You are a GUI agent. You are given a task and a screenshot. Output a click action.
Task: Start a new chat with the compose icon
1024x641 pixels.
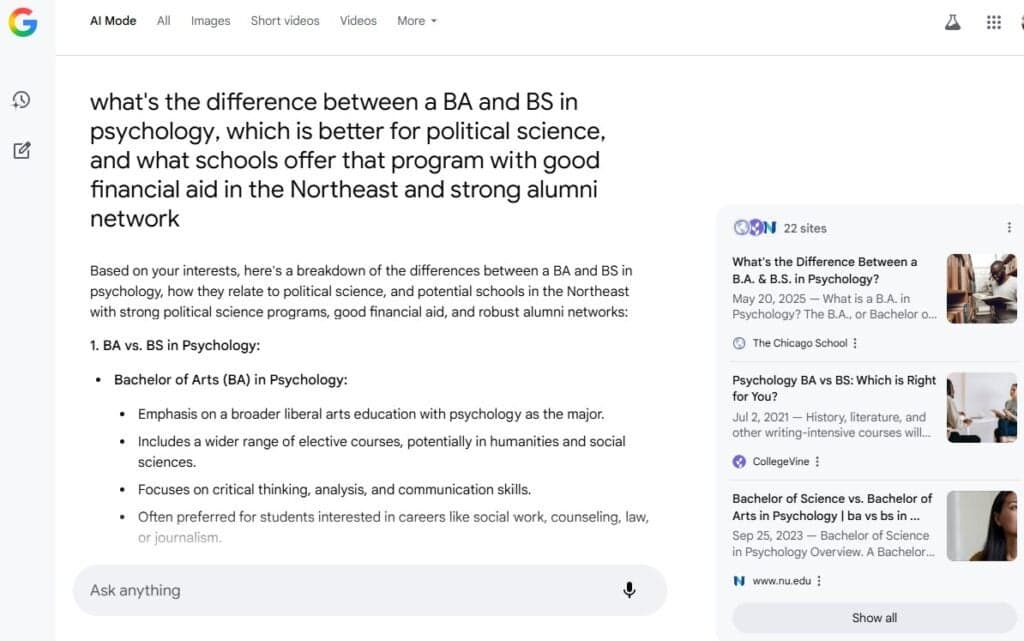[x=22, y=150]
